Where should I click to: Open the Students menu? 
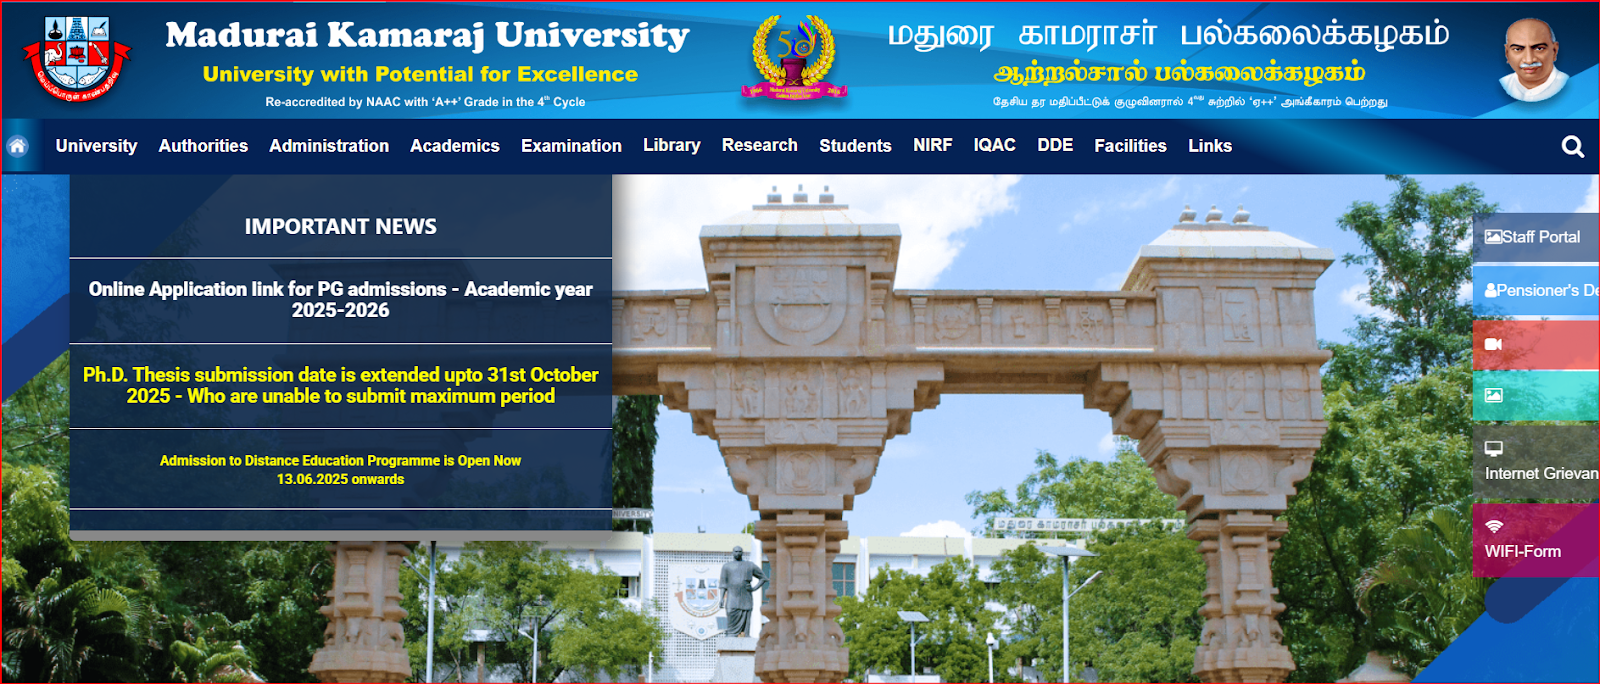[x=855, y=146]
